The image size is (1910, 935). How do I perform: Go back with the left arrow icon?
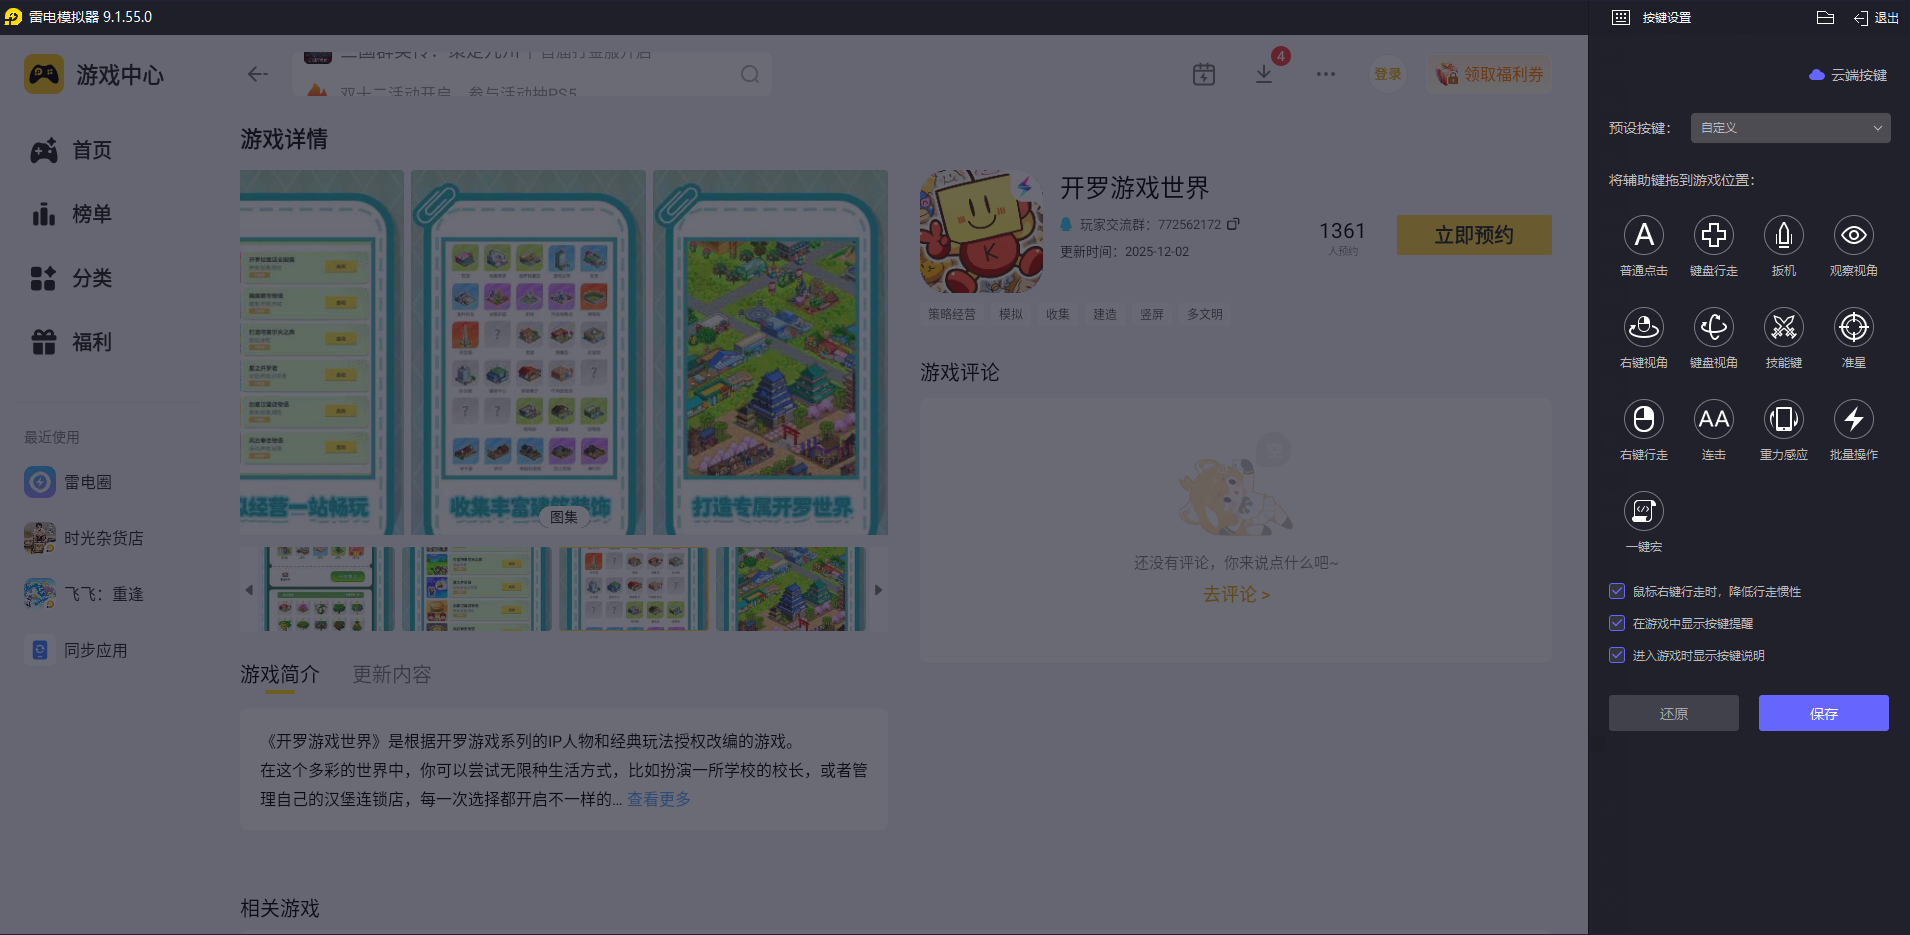[x=258, y=74]
